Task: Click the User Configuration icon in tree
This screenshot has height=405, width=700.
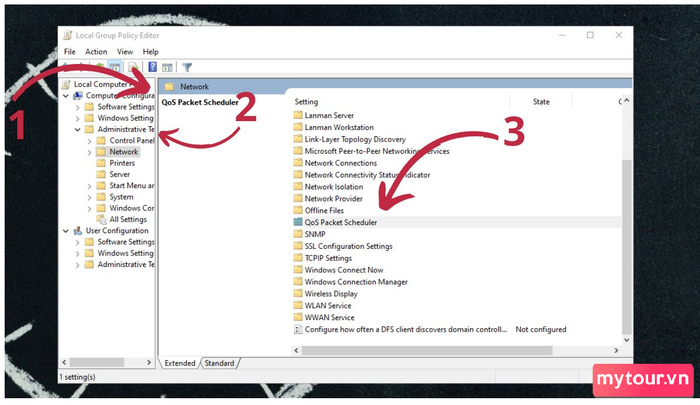Action: pyautogui.click(x=78, y=230)
